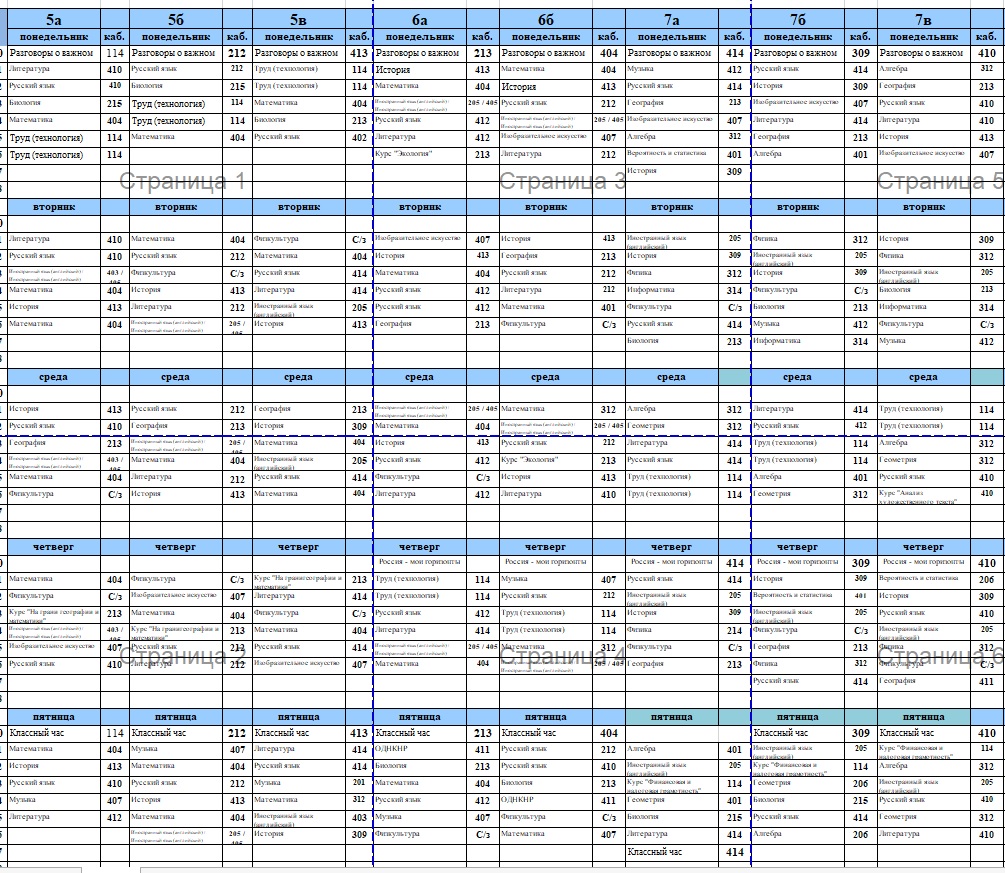This screenshot has width=1005, height=873.
Task: Select the среда header in 7в column
Action: (x=923, y=377)
